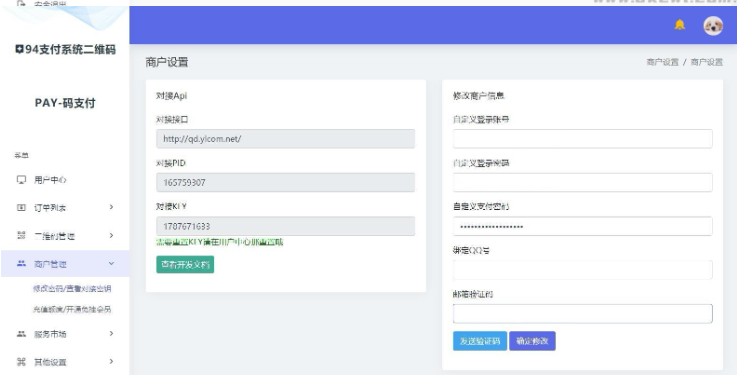The height and width of the screenshot is (375, 737).
Task: Click the green KEY reset hint text
Action: point(220,242)
